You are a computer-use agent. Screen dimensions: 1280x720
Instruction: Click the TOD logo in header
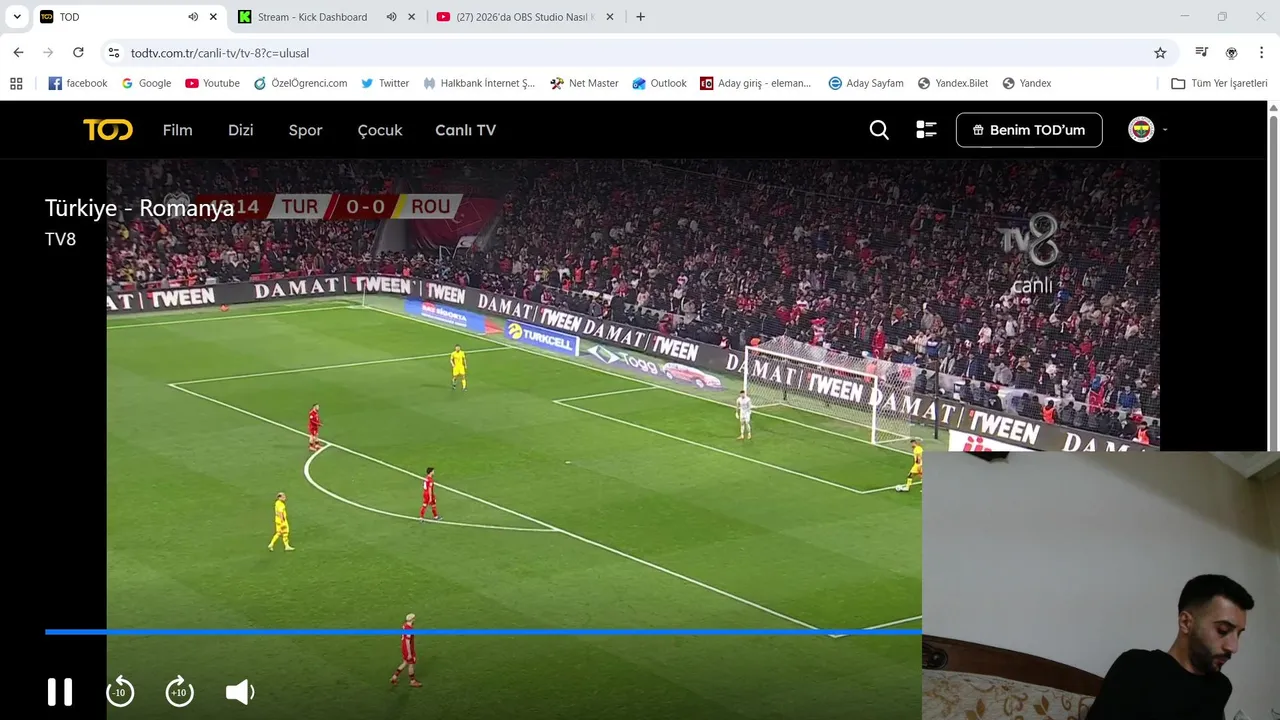(x=107, y=130)
